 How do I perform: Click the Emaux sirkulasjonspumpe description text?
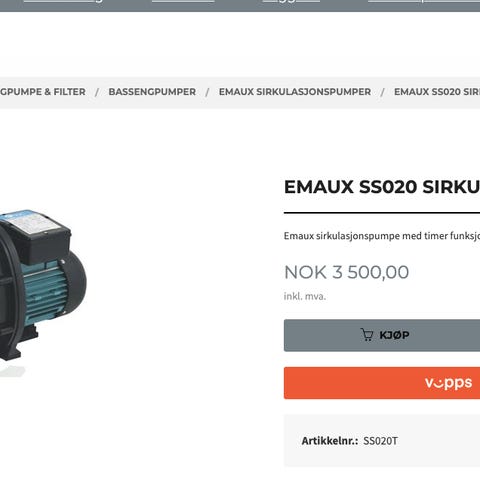click(382, 236)
